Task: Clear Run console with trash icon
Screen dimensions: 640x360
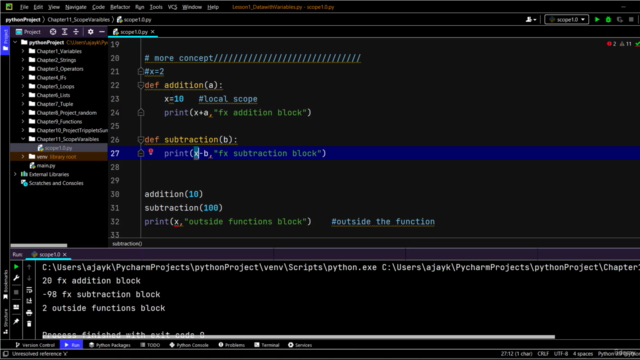Action: [x=29, y=324]
